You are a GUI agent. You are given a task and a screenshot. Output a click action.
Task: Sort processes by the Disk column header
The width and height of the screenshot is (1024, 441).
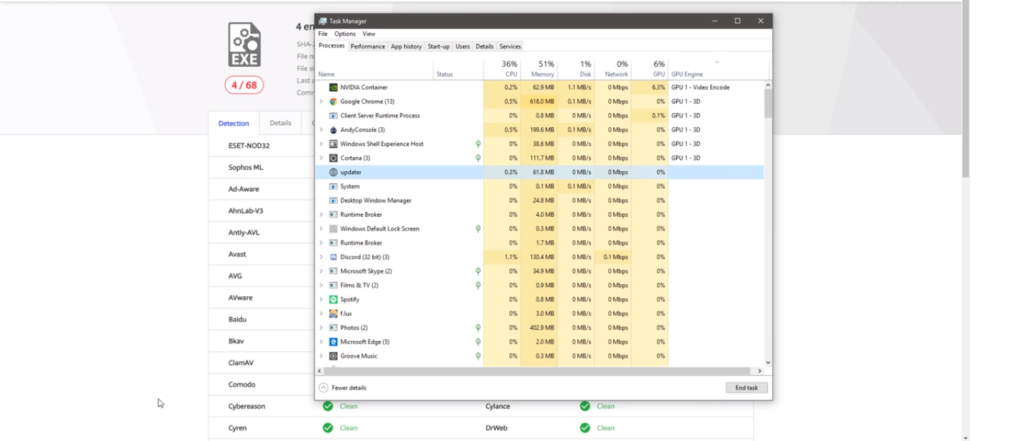point(576,69)
